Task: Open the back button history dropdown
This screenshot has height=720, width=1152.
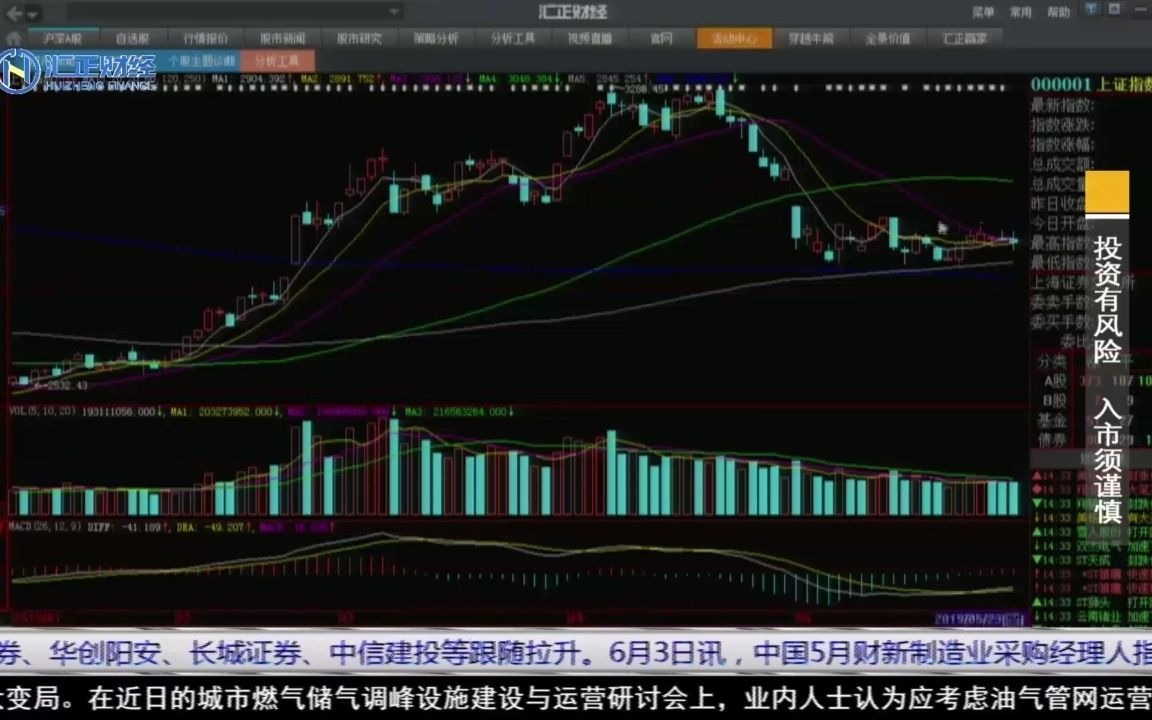Action: click(34, 16)
